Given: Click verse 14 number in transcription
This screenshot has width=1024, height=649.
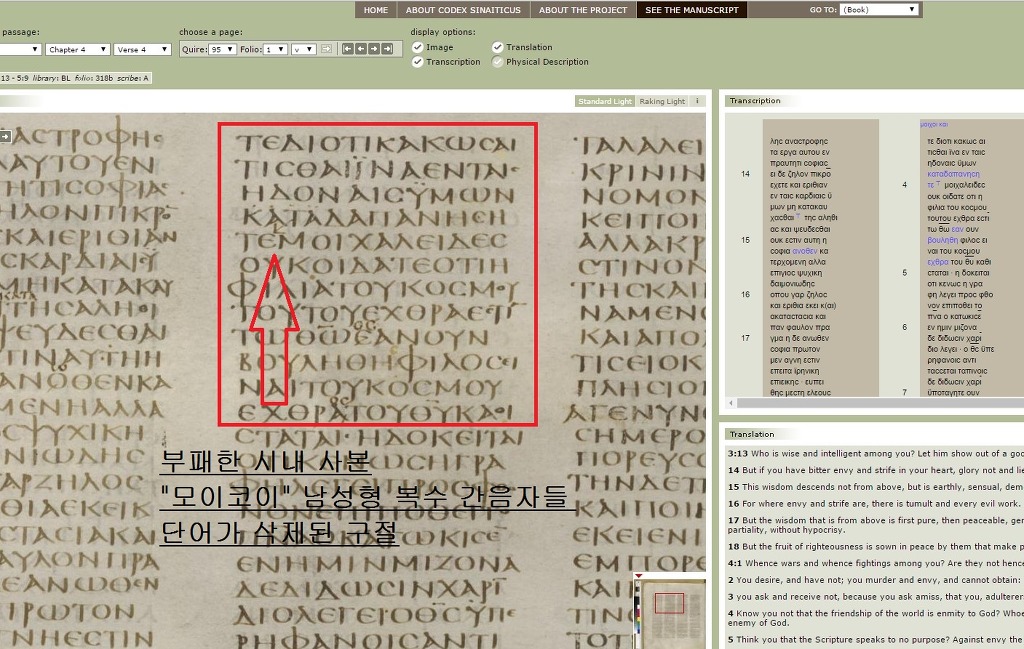Looking at the screenshot, I should click(745, 174).
